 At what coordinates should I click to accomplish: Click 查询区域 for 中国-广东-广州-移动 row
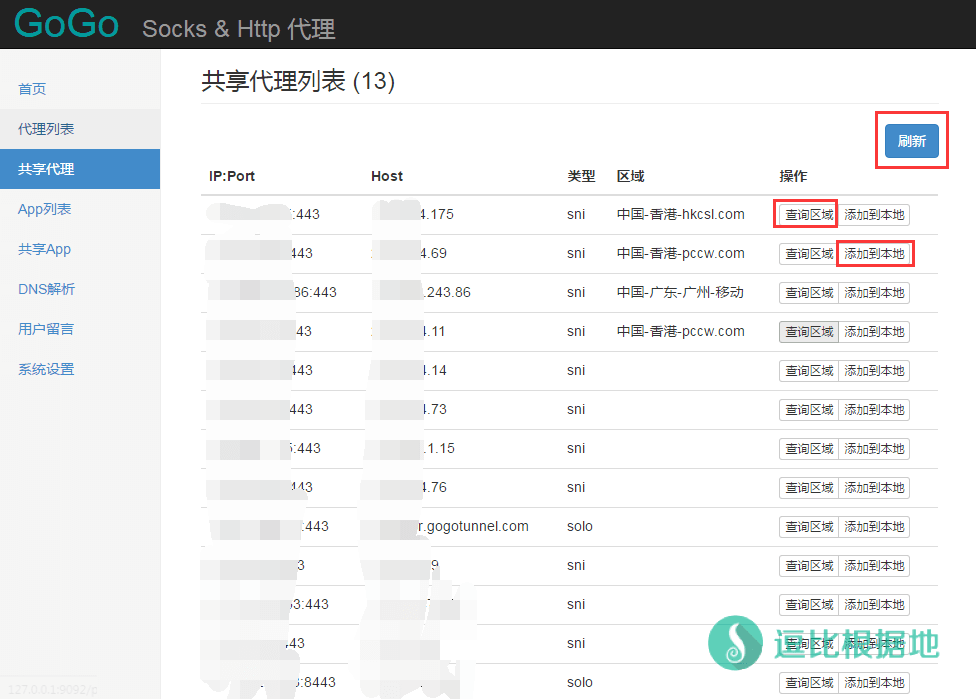[808, 293]
